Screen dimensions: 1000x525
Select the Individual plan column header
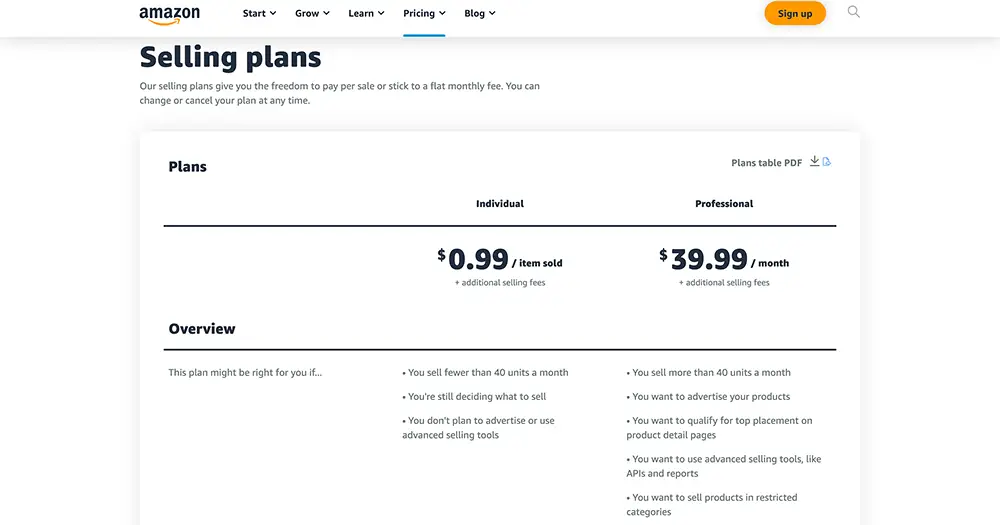[500, 204]
